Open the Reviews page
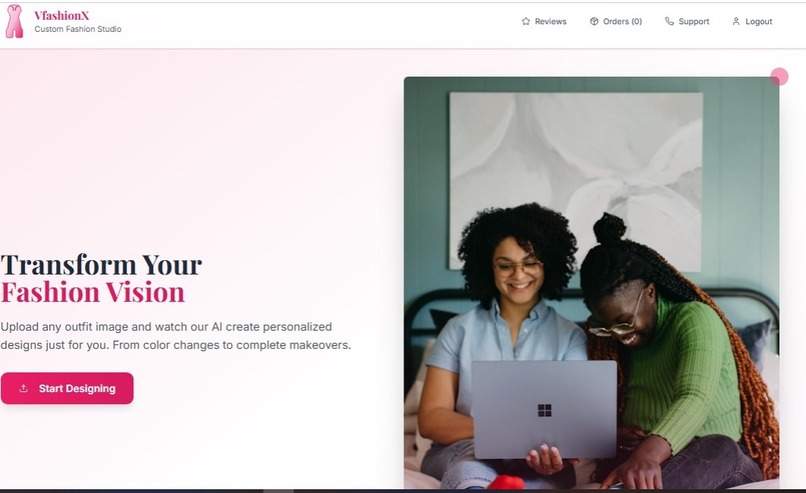 tap(544, 22)
